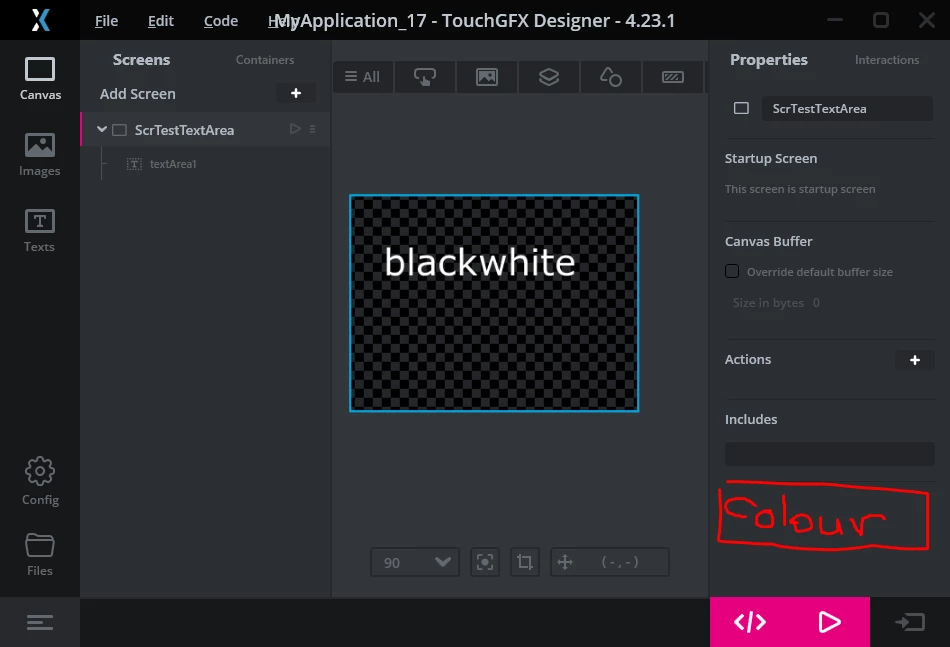The image size is (950, 647).
Task: Minimize the TouchGFX Designer window
Action: click(835, 20)
